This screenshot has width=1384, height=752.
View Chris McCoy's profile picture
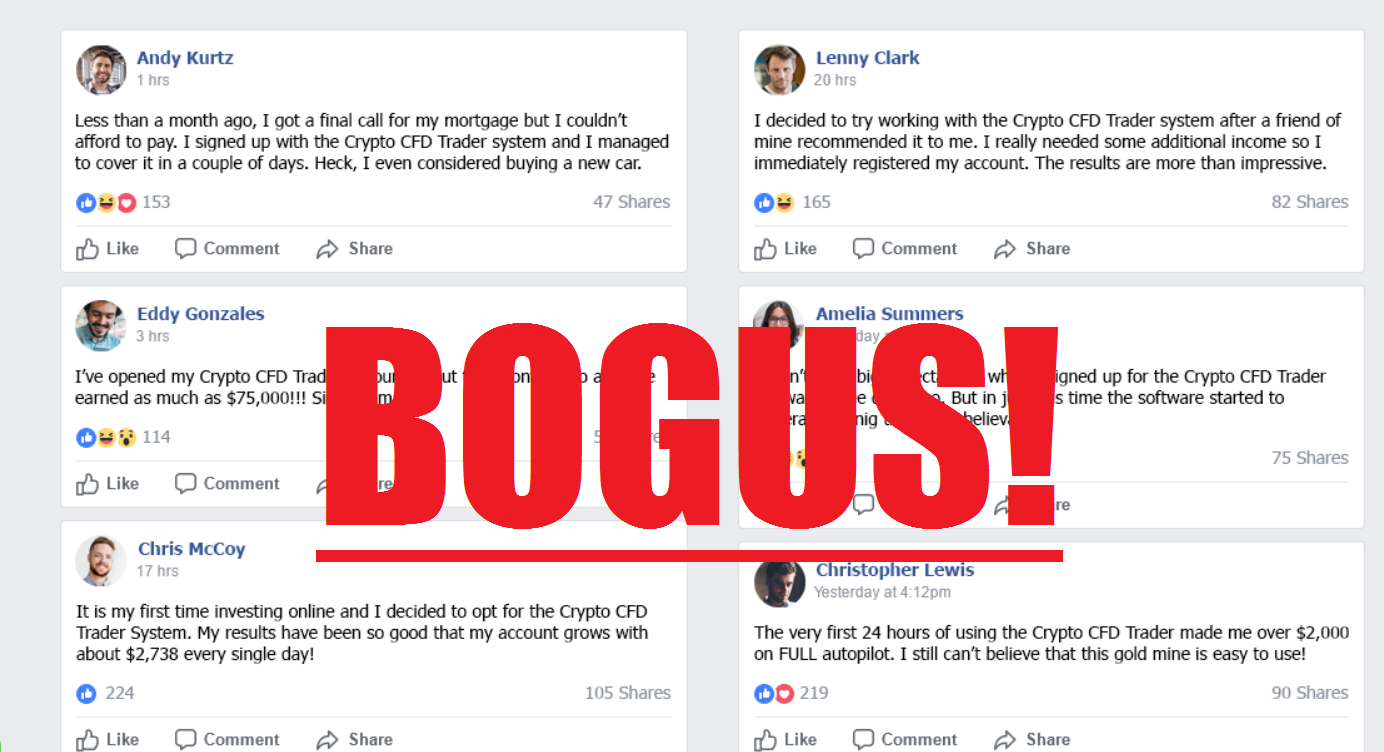pyautogui.click(x=101, y=560)
